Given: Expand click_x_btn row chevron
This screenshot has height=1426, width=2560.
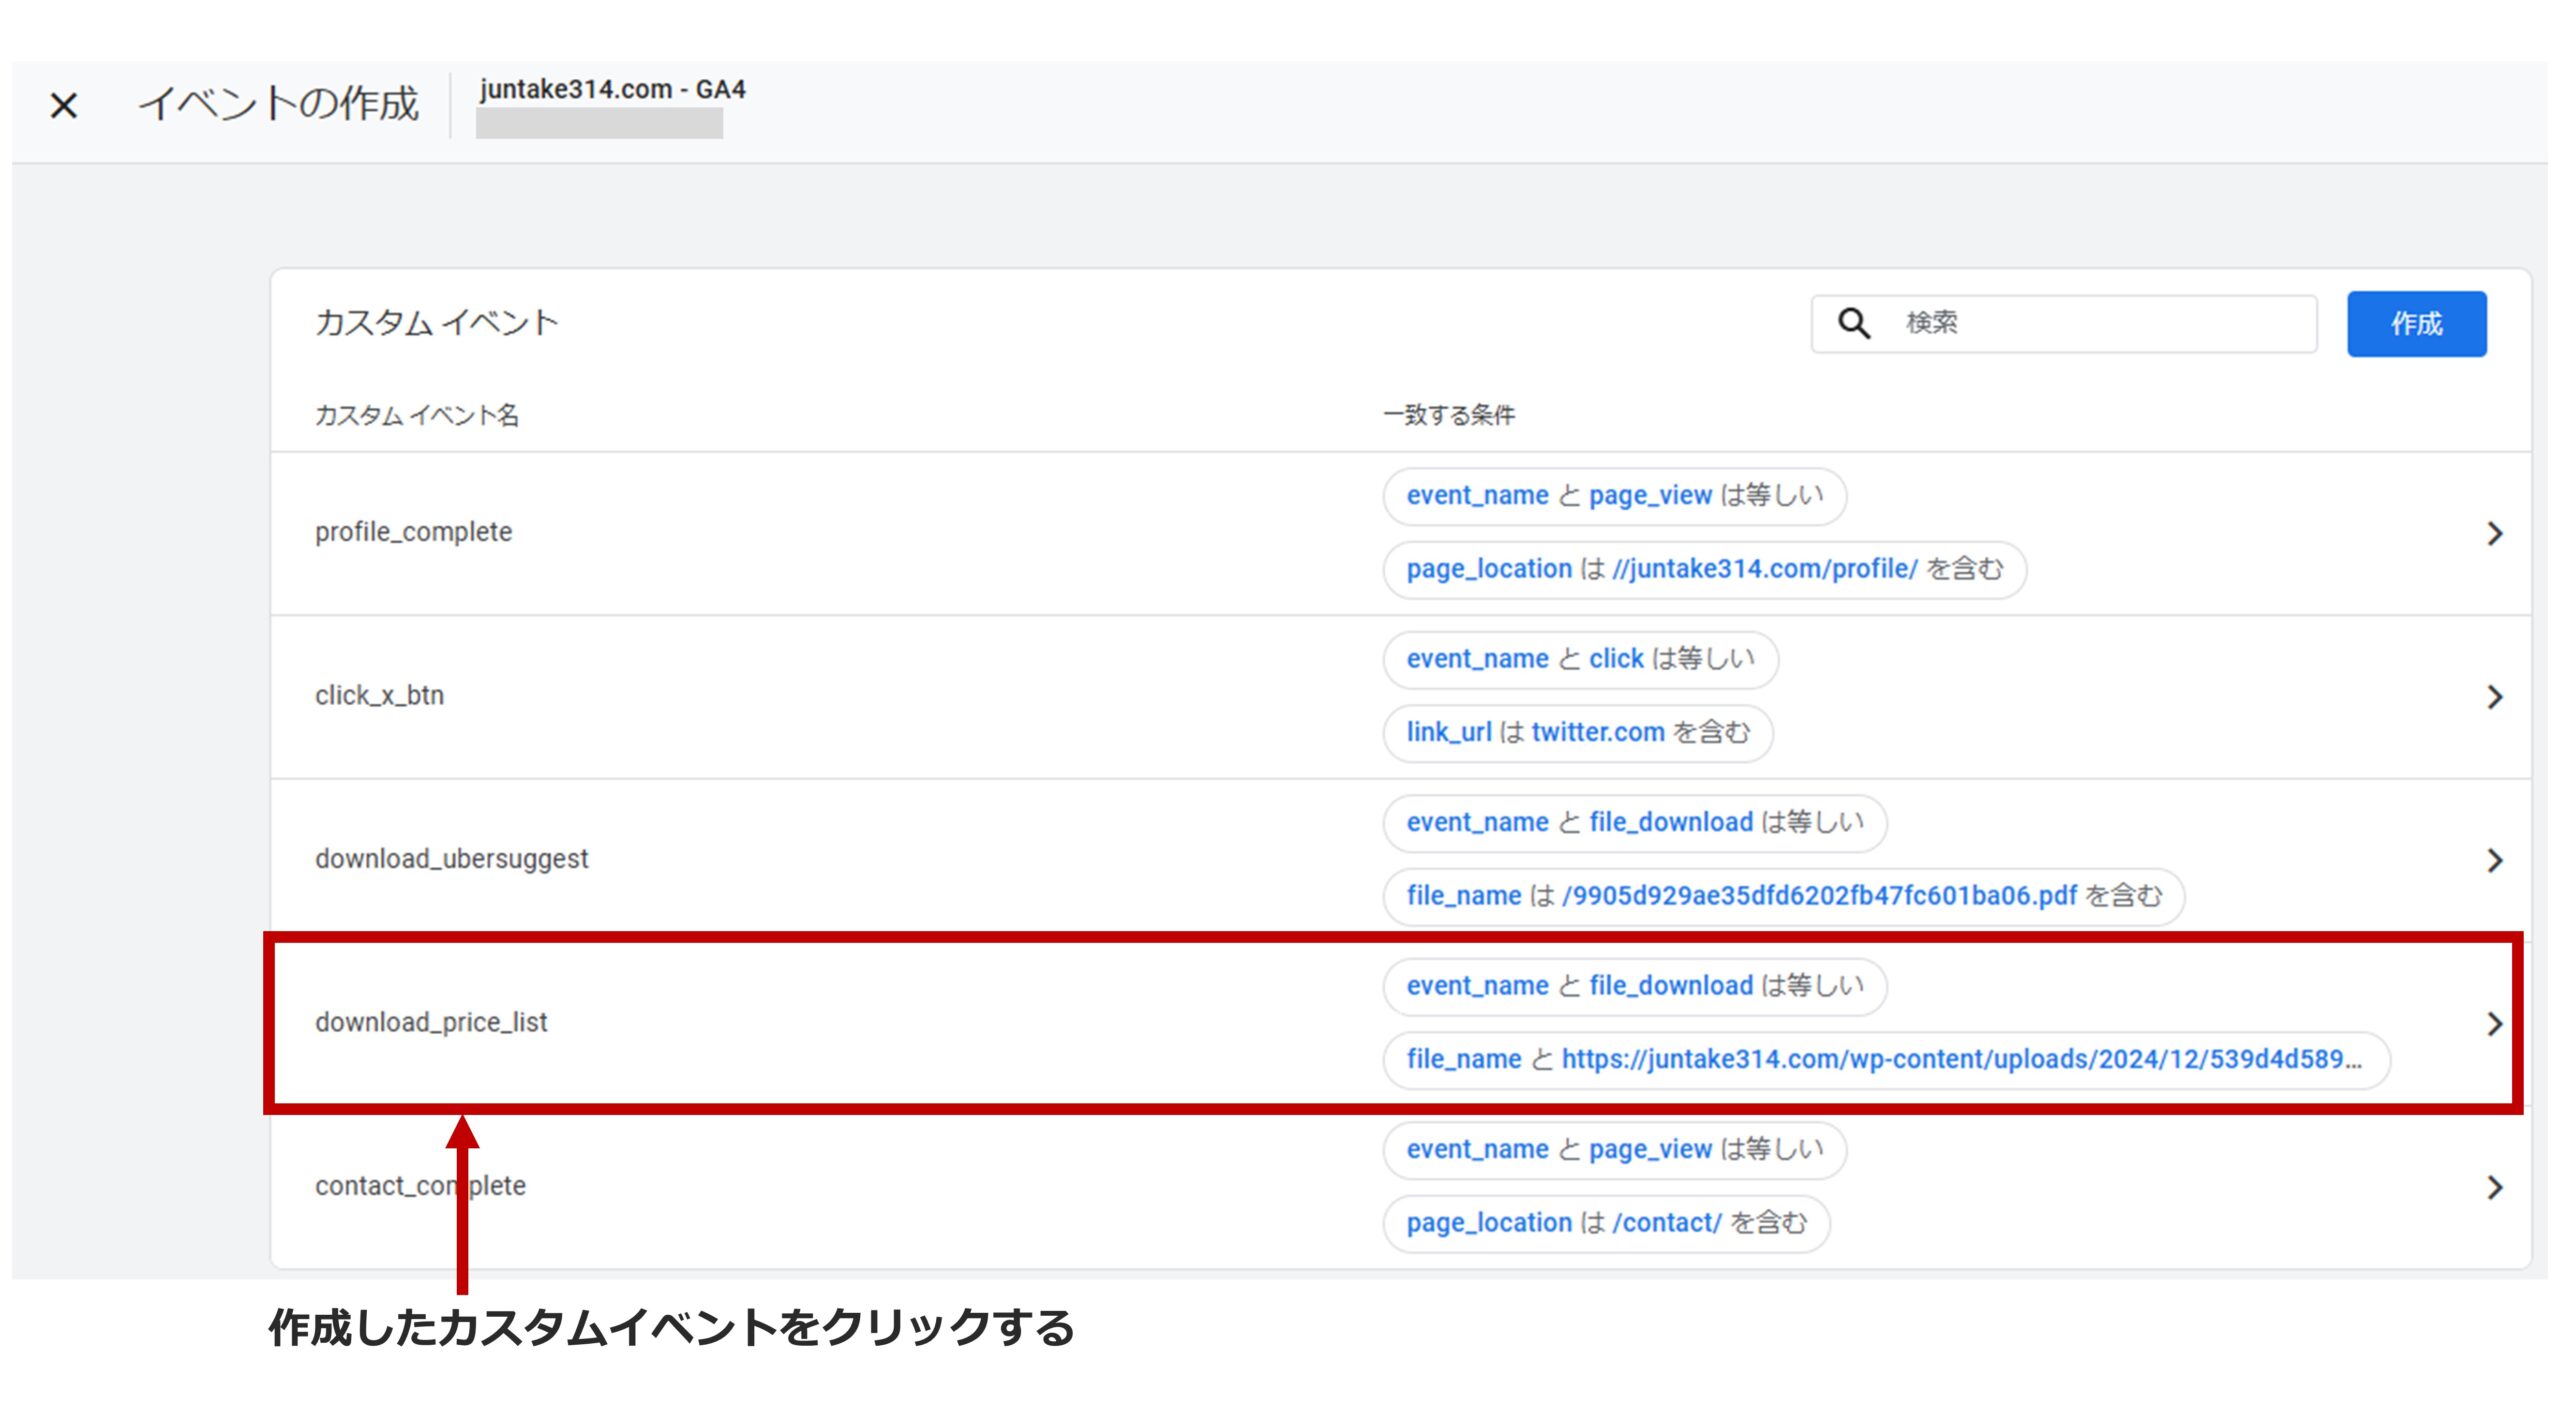Looking at the screenshot, I should tap(2494, 697).
